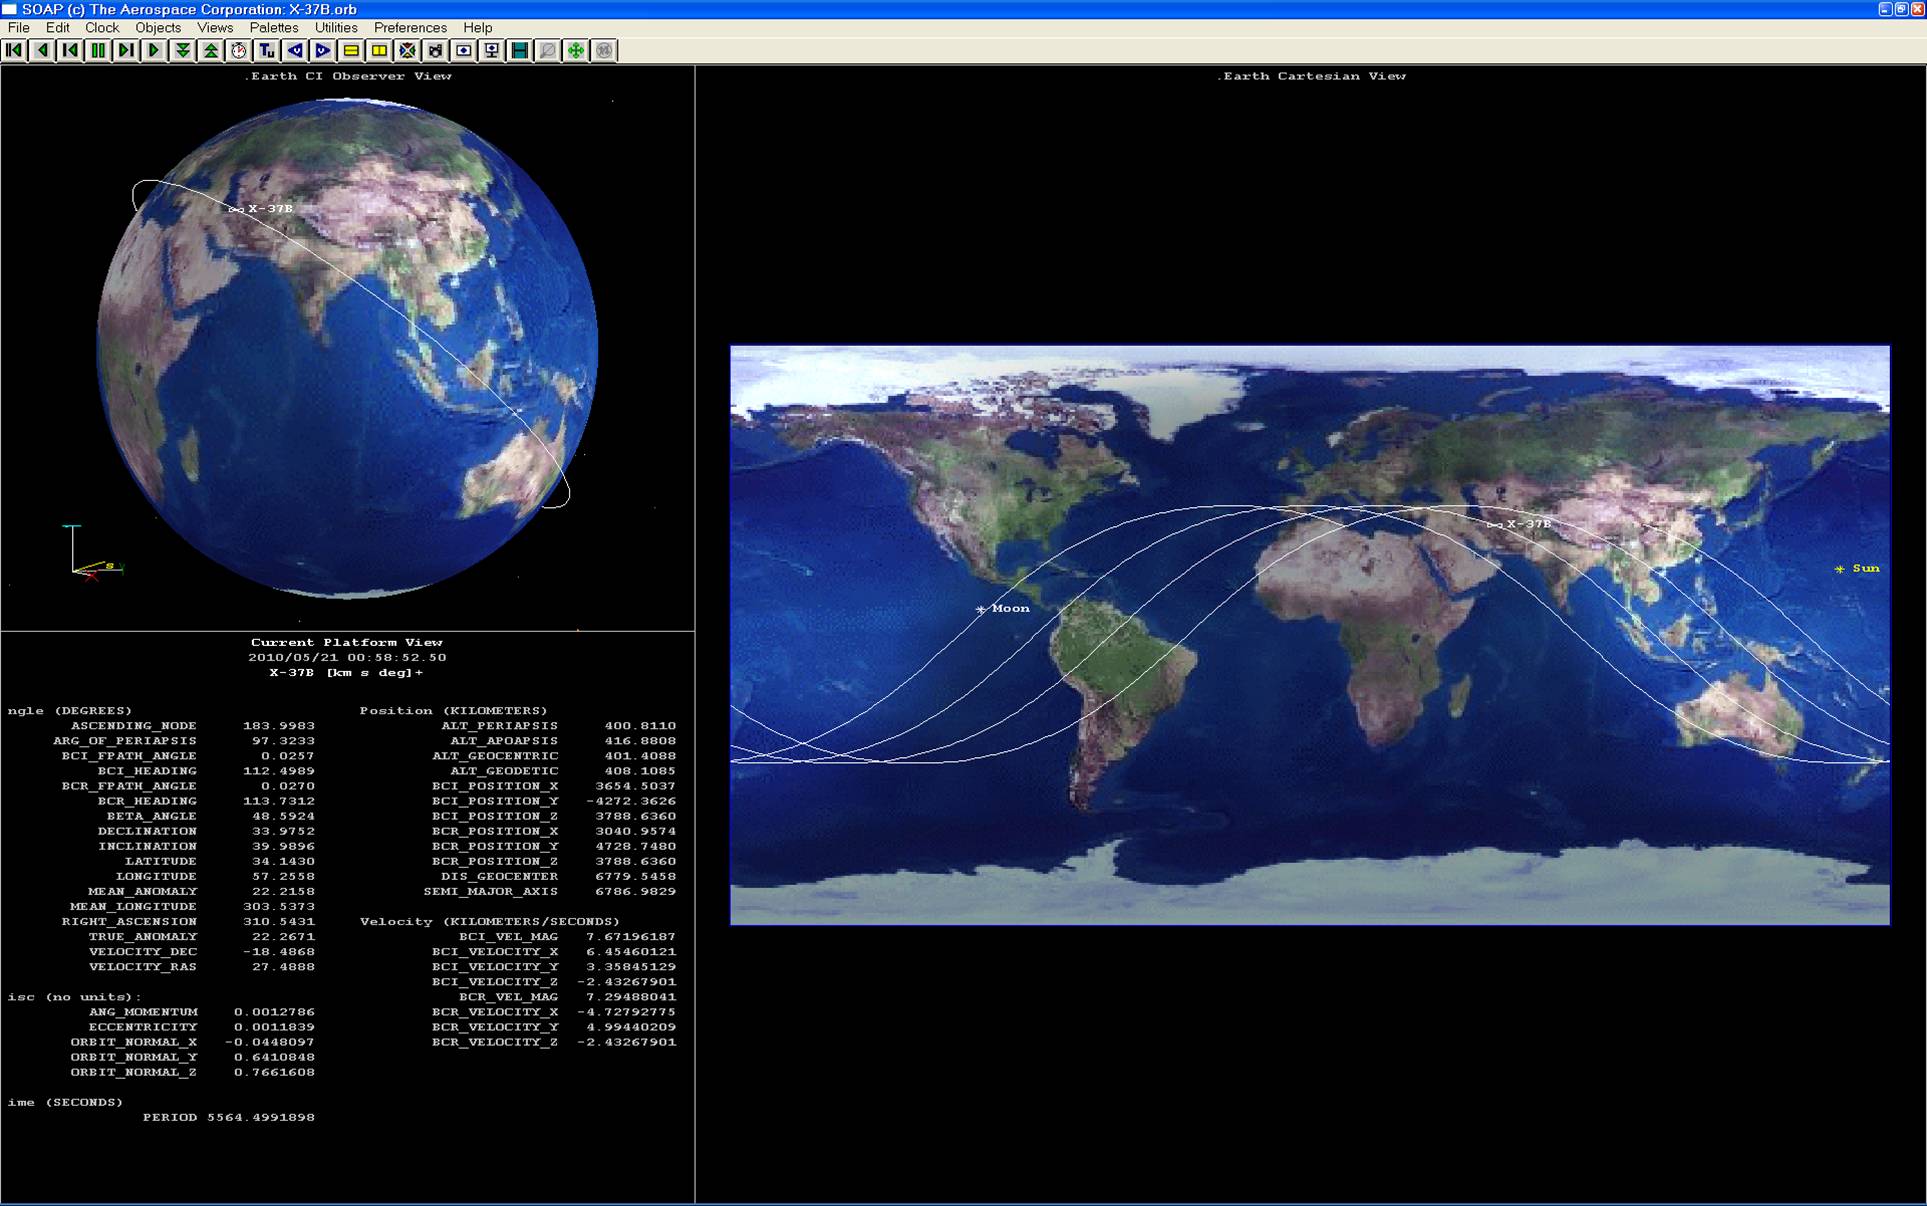Open the Clock menu

pyautogui.click(x=102, y=28)
